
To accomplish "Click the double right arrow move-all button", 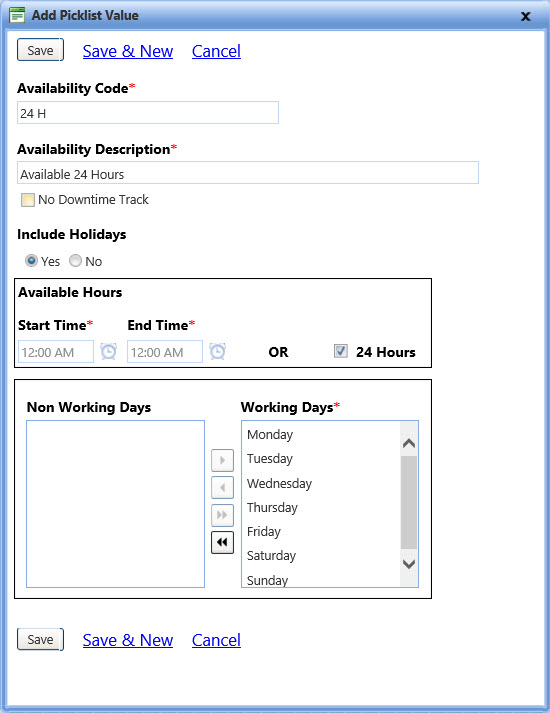I will 222,515.
